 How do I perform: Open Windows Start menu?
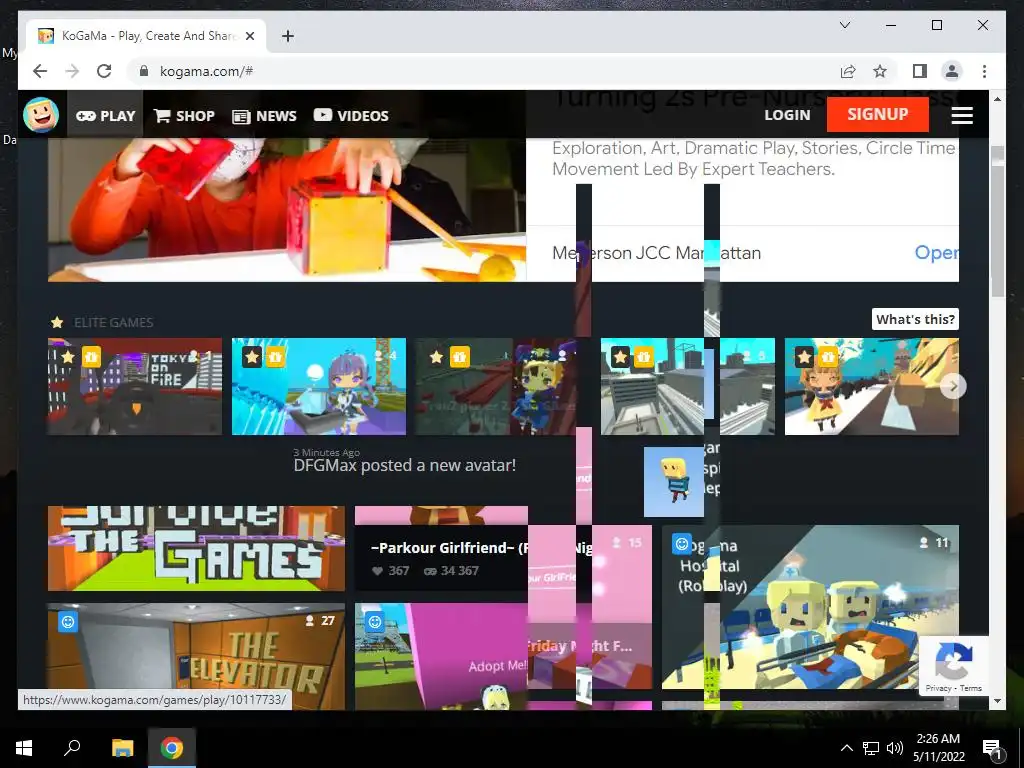(x=24, y=748)
